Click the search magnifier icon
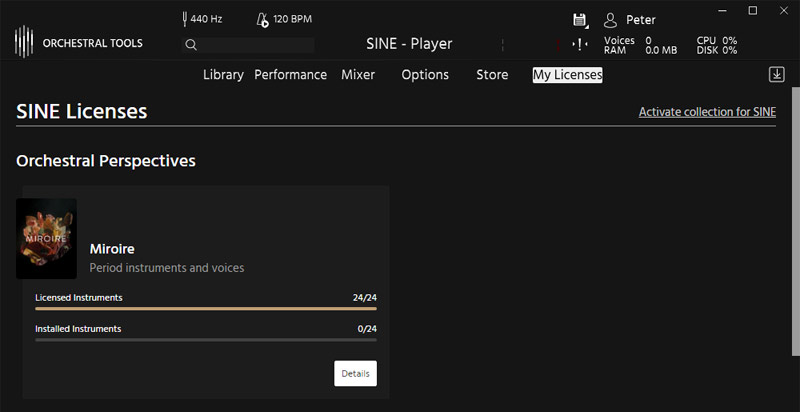Image resolution: width=800 pixels, height=412 pixels. click(x=191, y=45)
